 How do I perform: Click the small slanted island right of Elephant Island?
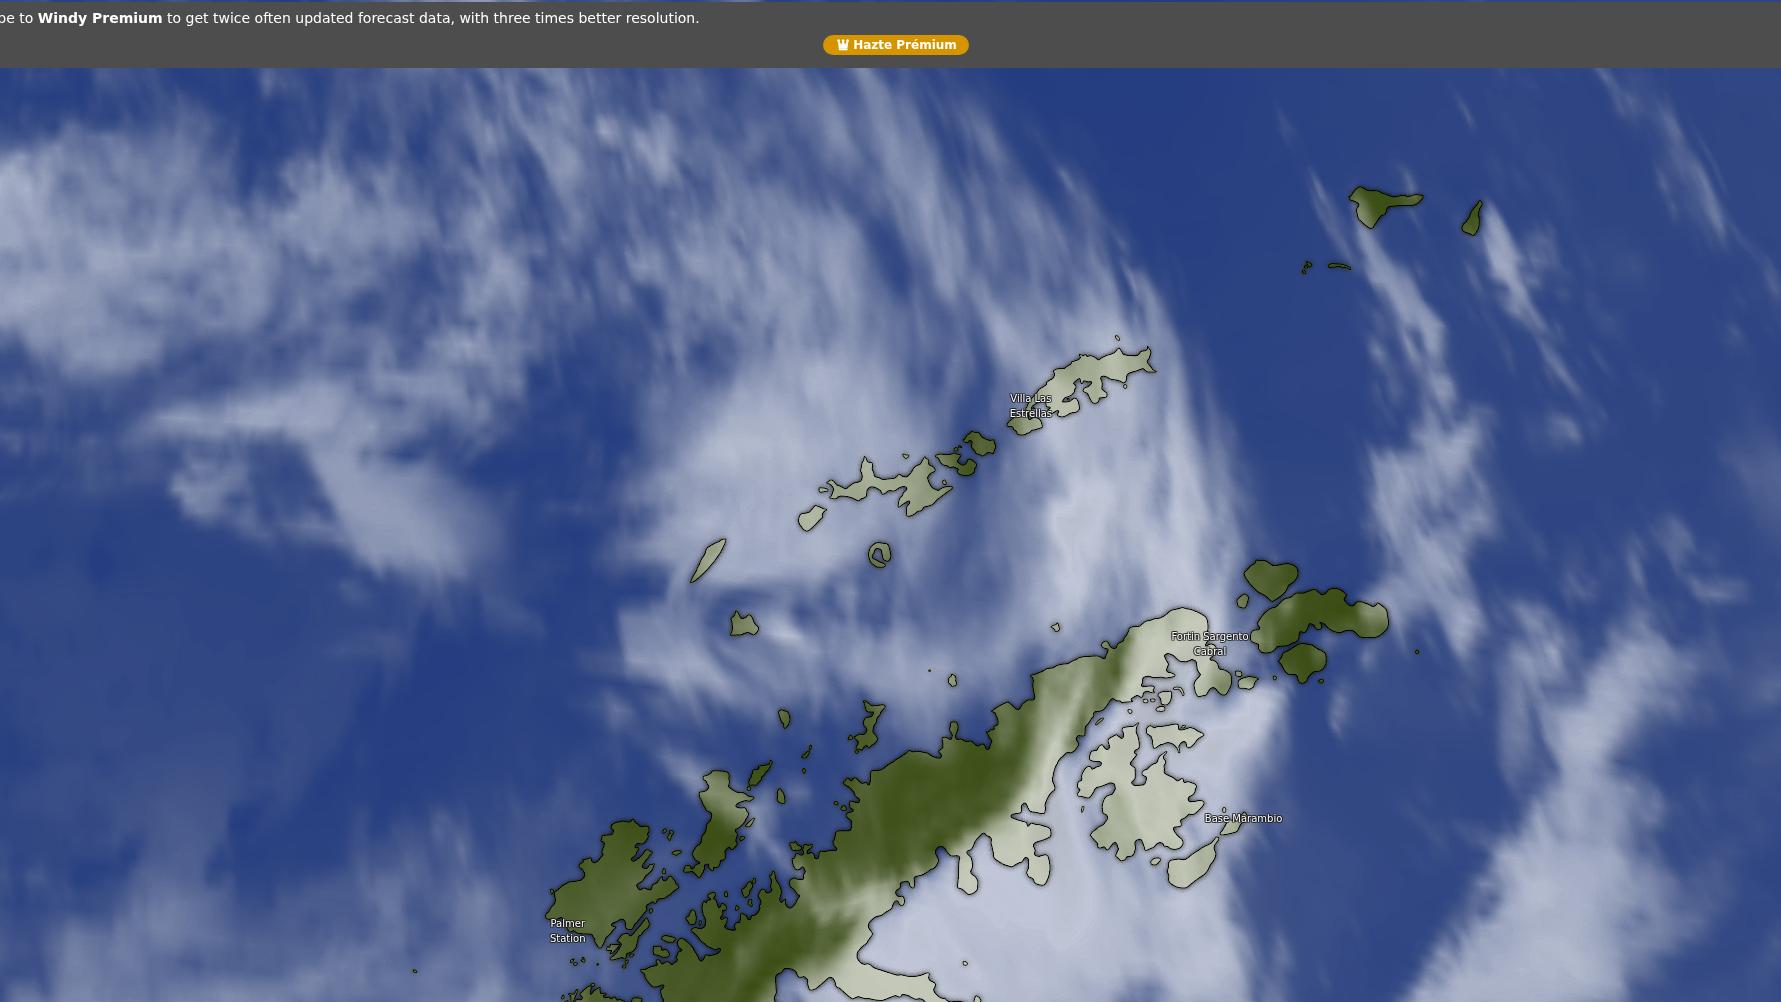(1472, 218)
